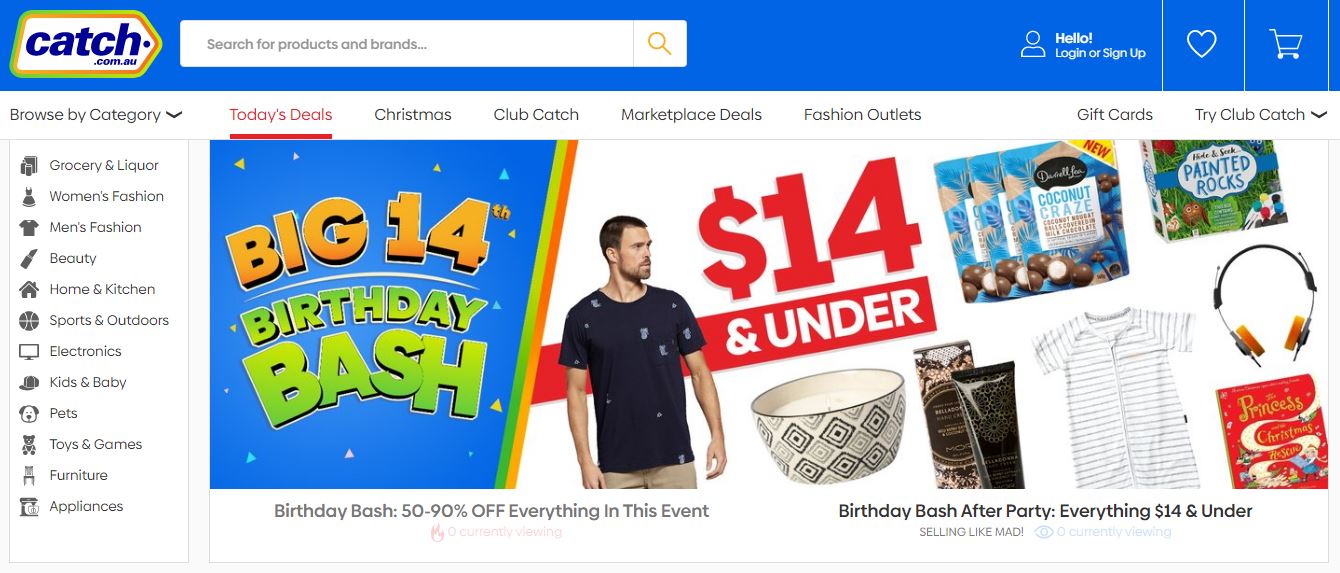Select the Pets paw-face icon

click(29, 414)
